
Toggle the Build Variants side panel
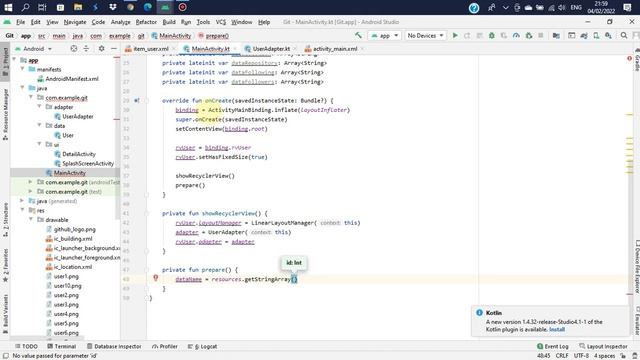tap(5, 313)
